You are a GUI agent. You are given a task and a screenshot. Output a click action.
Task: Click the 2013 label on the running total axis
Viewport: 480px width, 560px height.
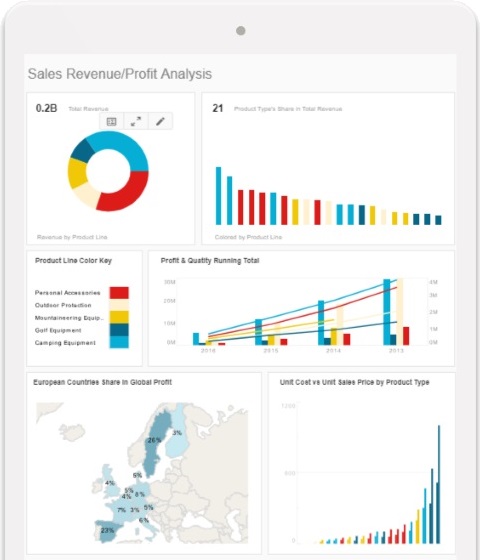tap(396, 351)
